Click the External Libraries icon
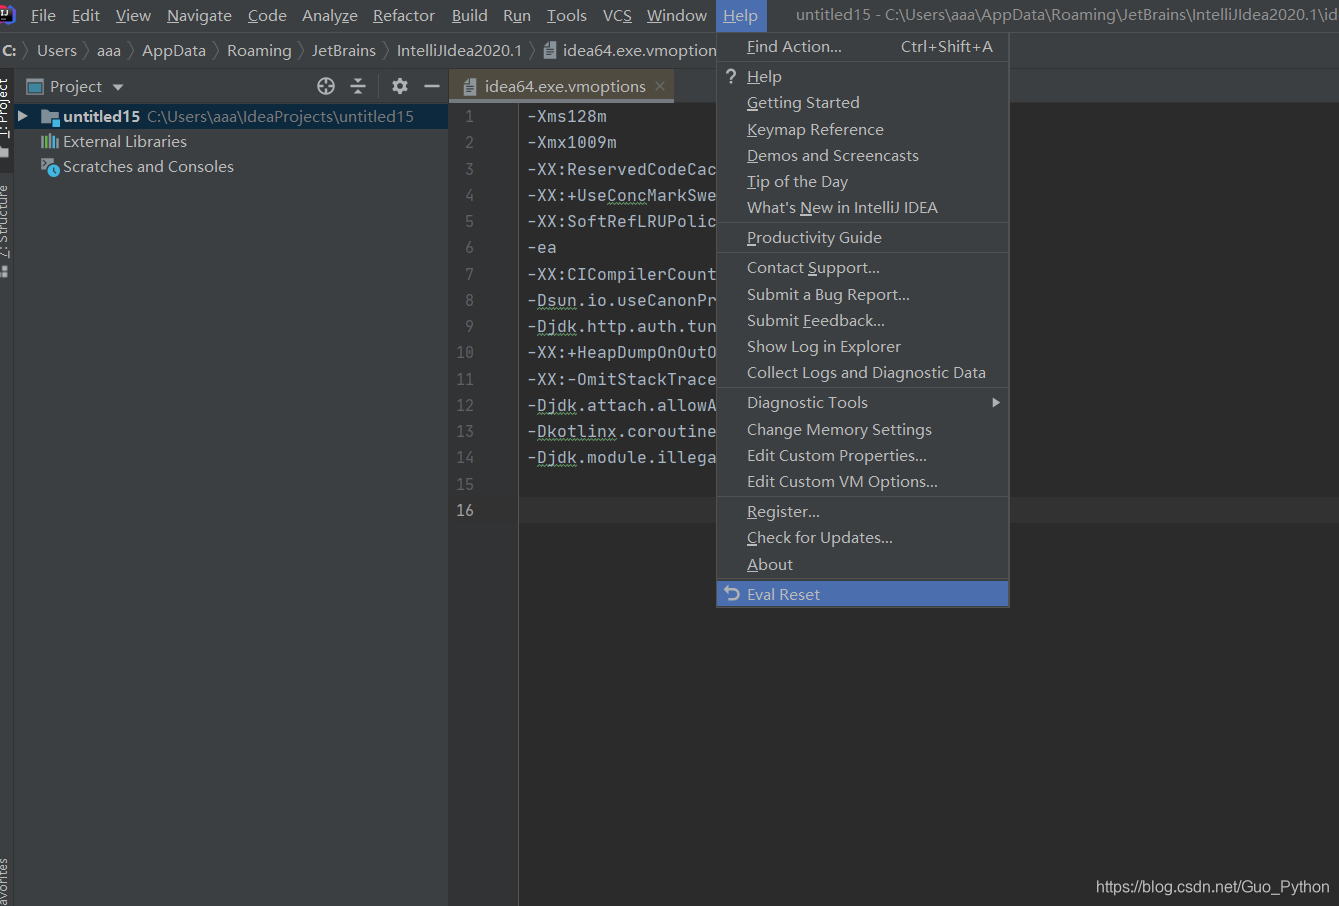The height and width of the screenshot is (906, 1339). tap(49, 141)
